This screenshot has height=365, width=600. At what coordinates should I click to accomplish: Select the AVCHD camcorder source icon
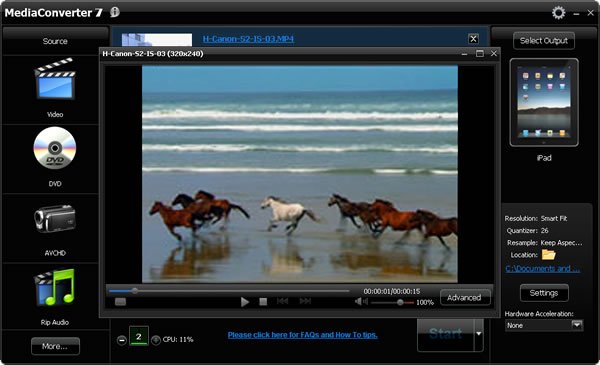55,218
